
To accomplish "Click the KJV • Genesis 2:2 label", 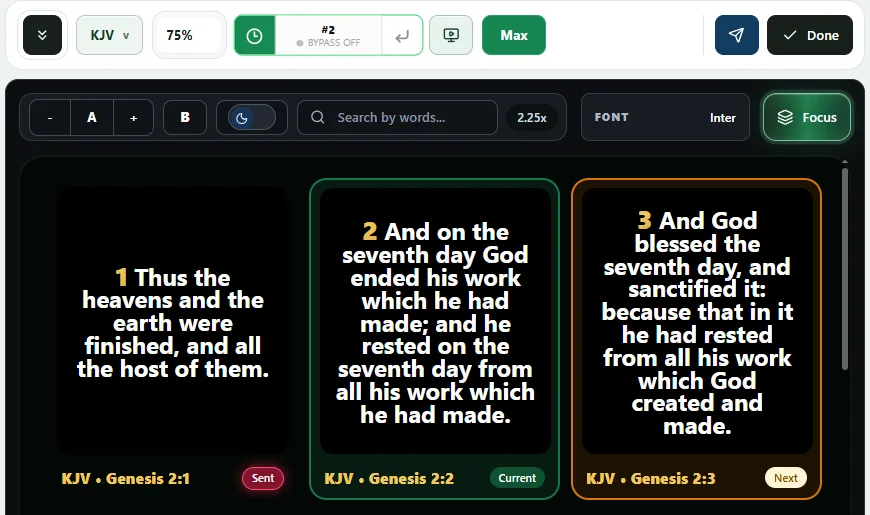I will 389,478.
